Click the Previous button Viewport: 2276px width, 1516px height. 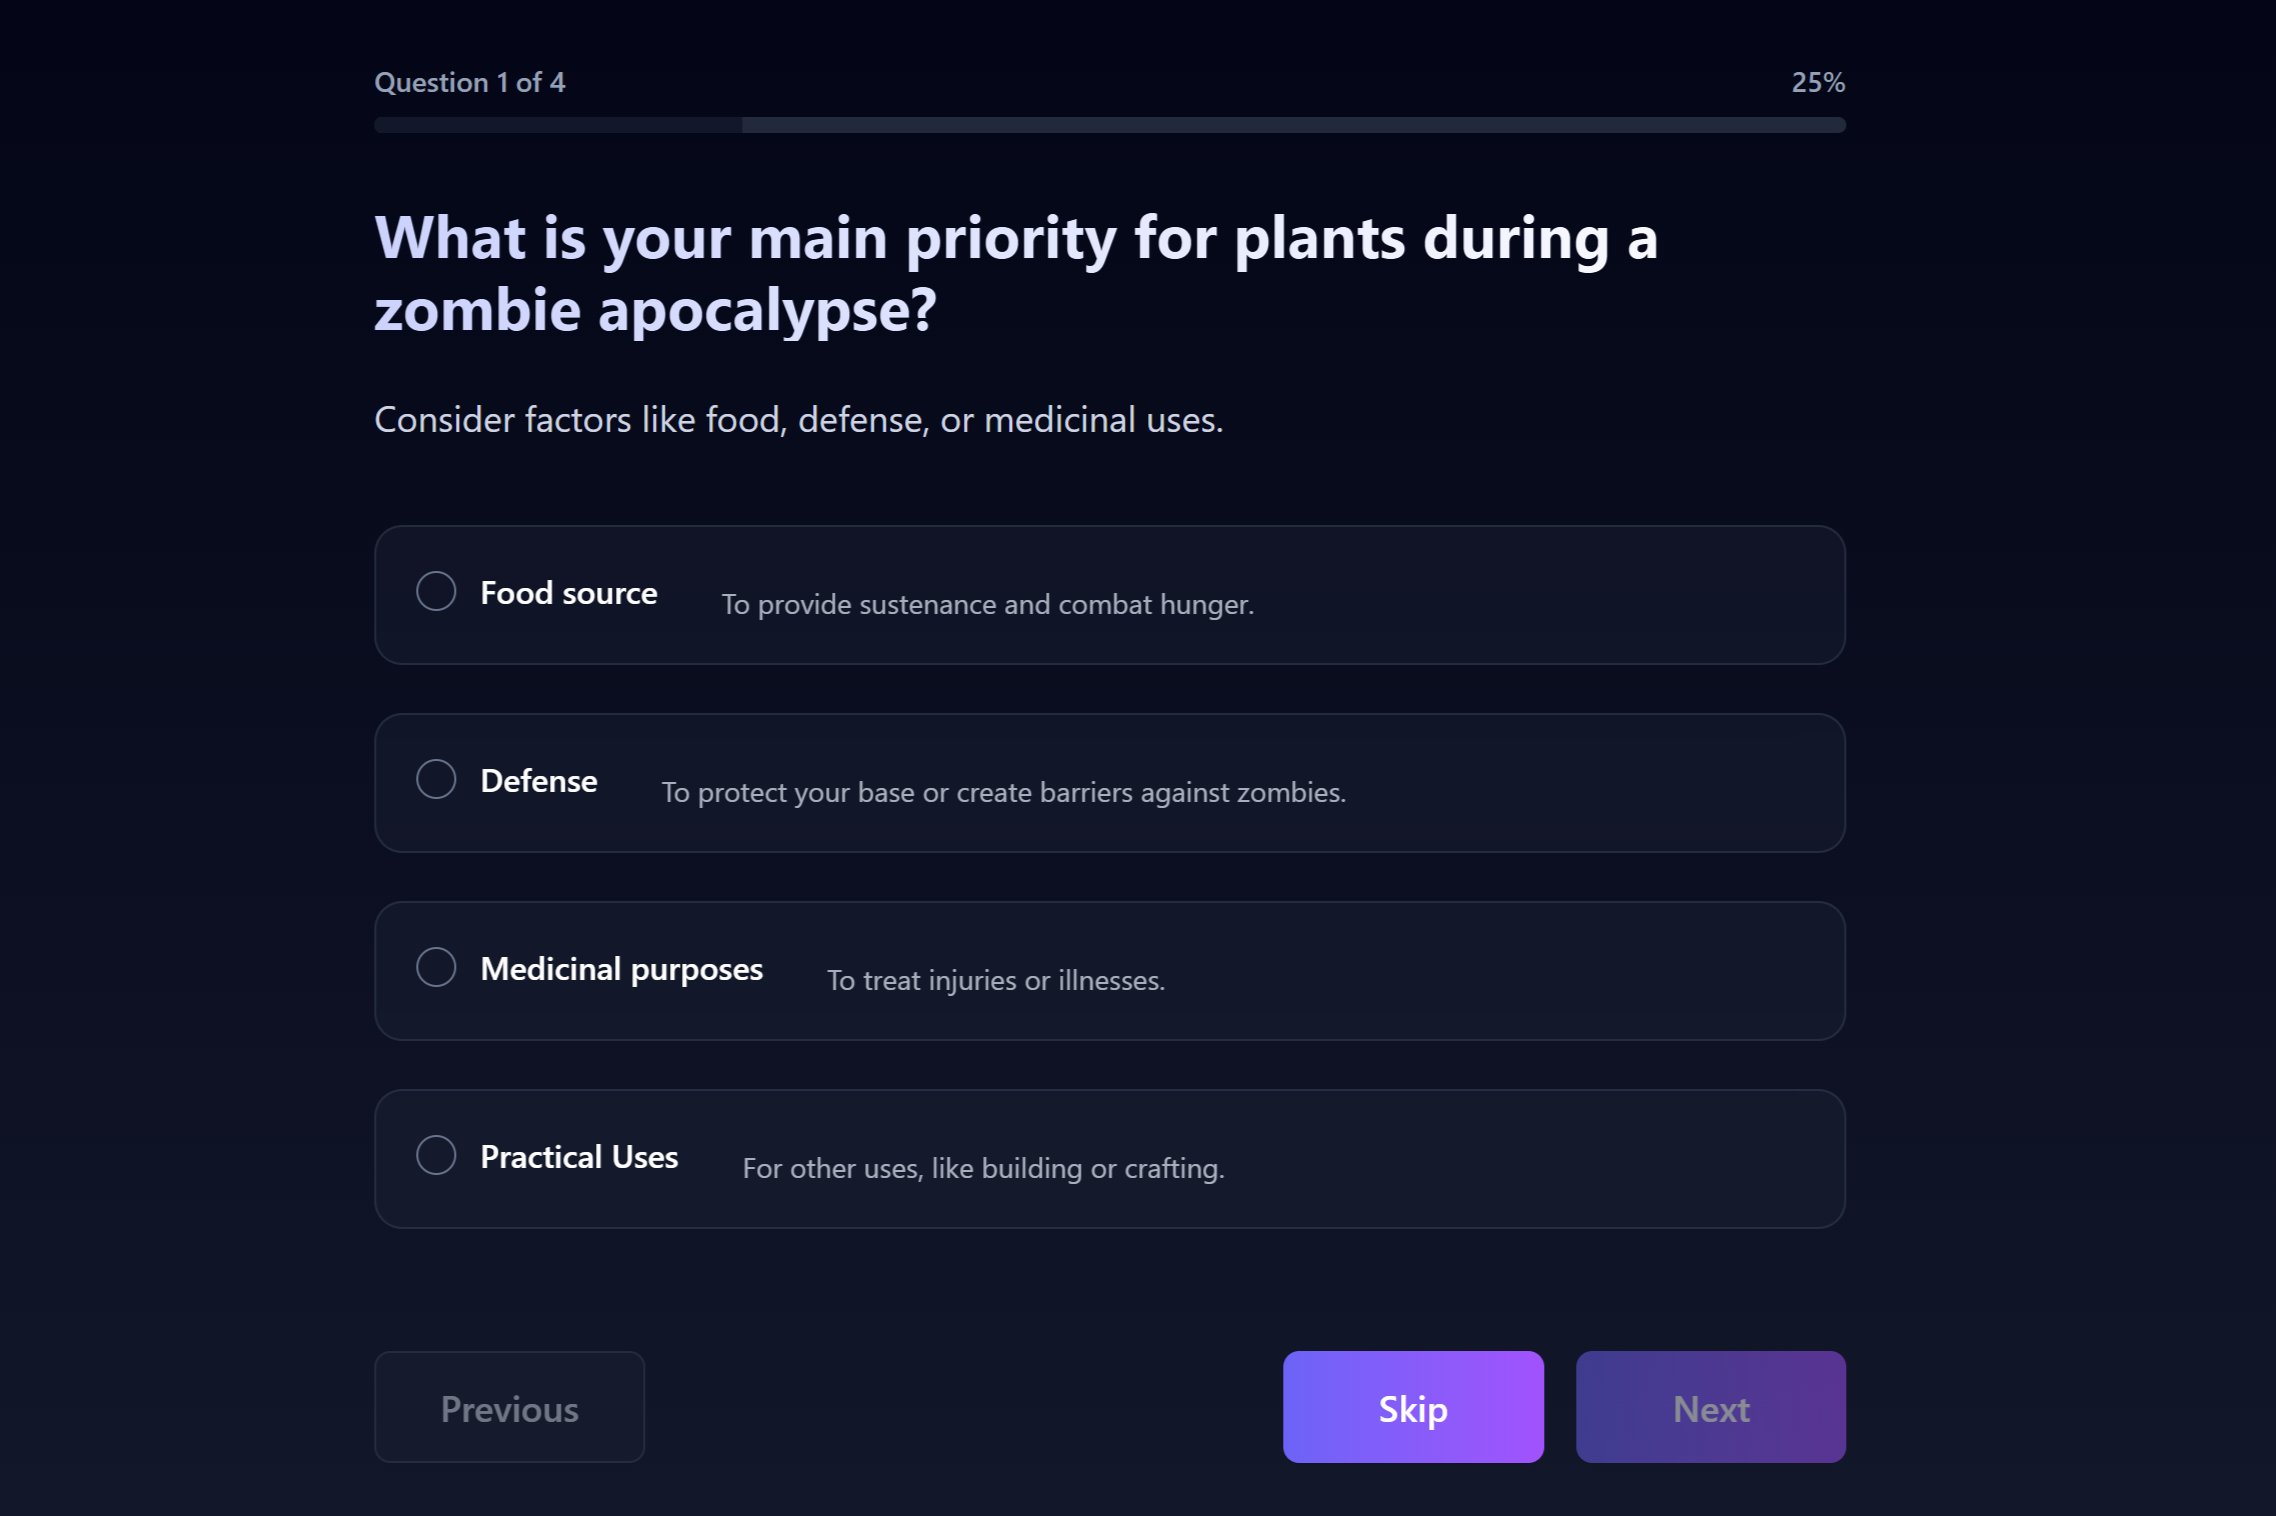509,1407
